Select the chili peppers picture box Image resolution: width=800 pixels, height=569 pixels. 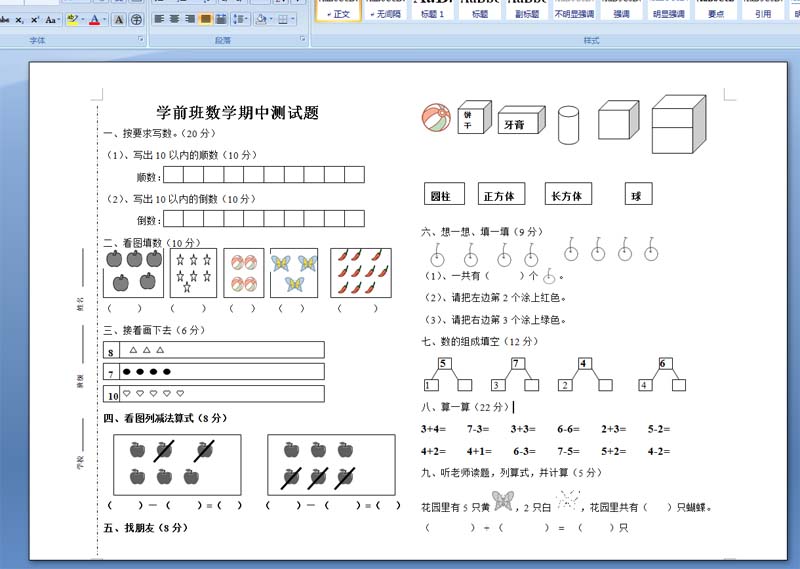pos(361,273)
